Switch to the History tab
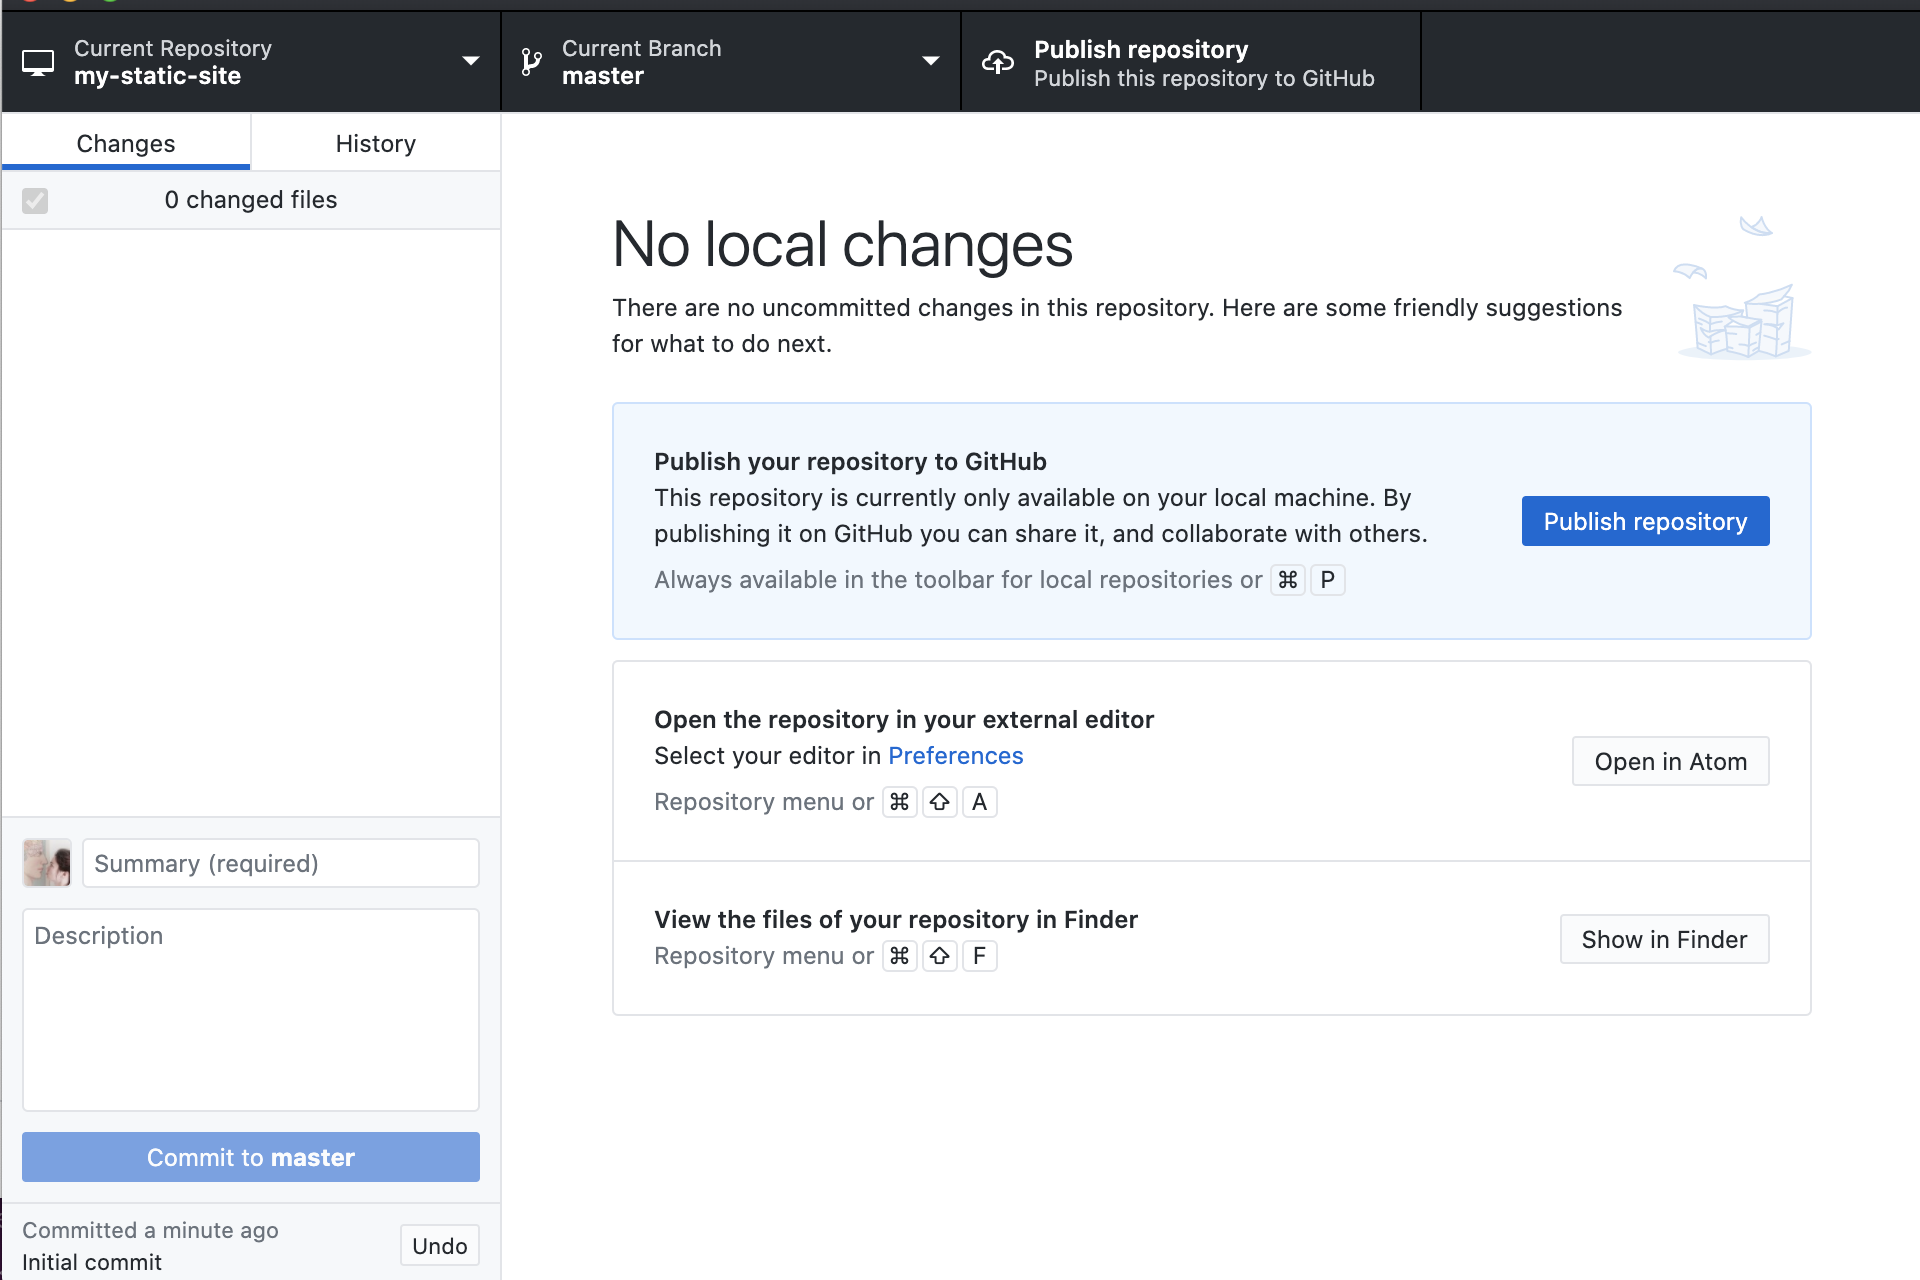This screenshot has height=1280, width=1920. (375, 144)
